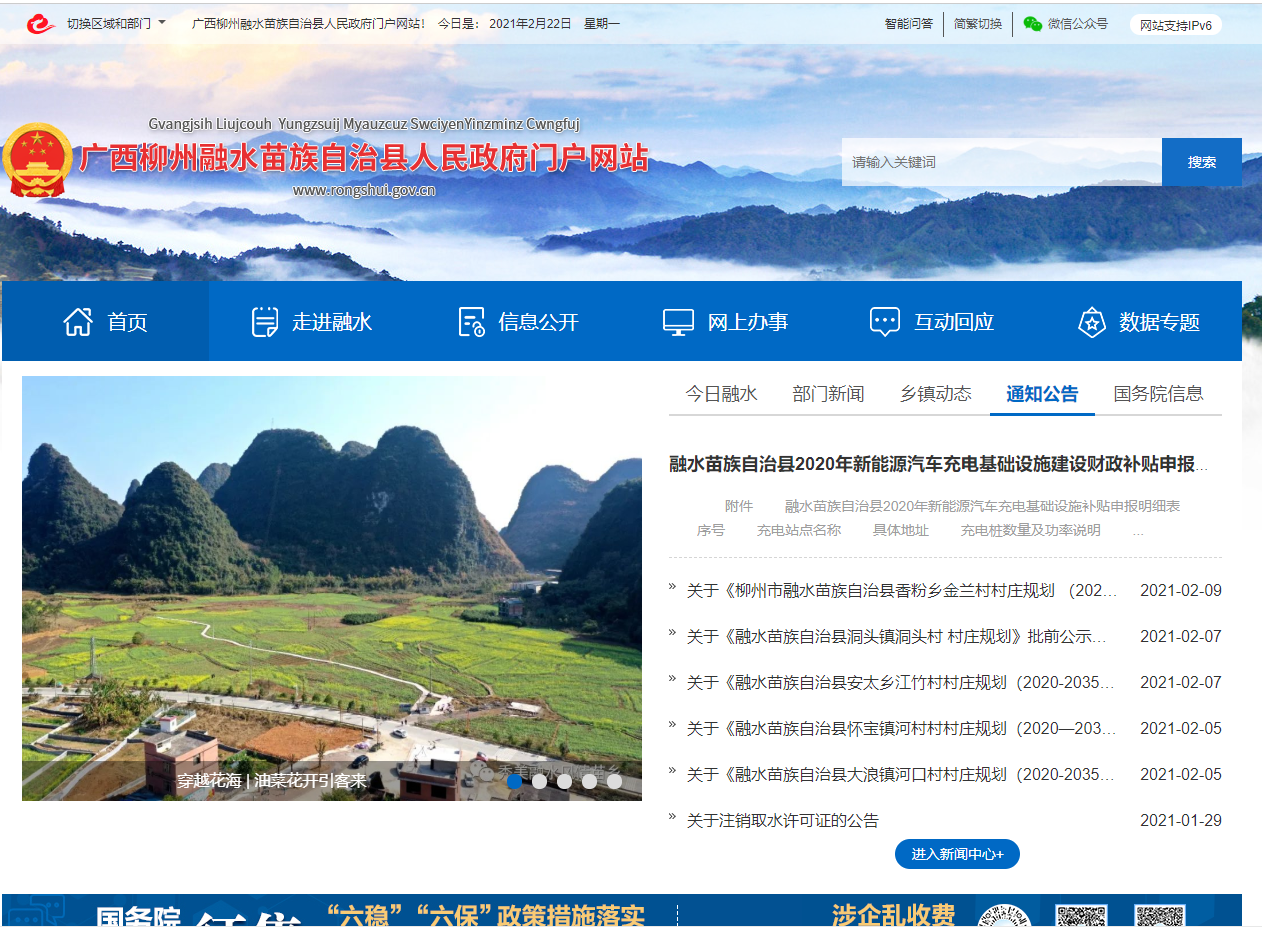
Task: Switch to the 今日融水 tab
Action: pos(721,394)
